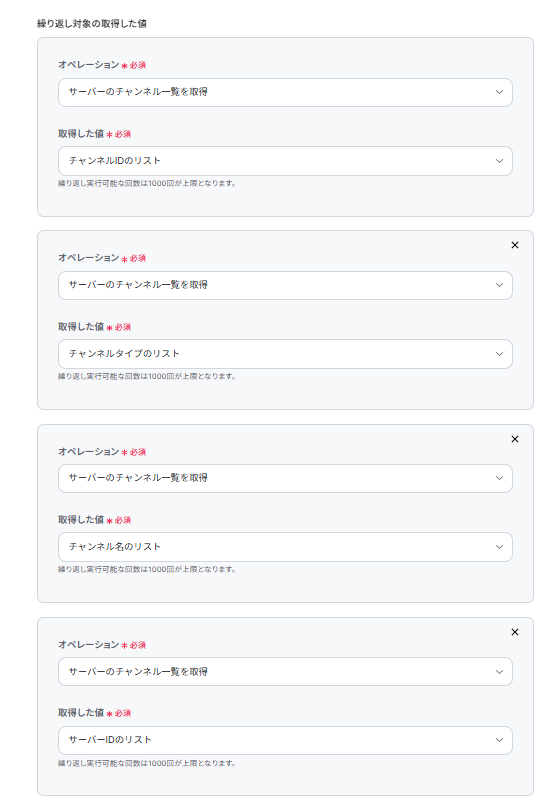Click the chevron arrow in チャンネル名のリスト field
Viewport: 559px width, 811px height.
pos(499,547)
